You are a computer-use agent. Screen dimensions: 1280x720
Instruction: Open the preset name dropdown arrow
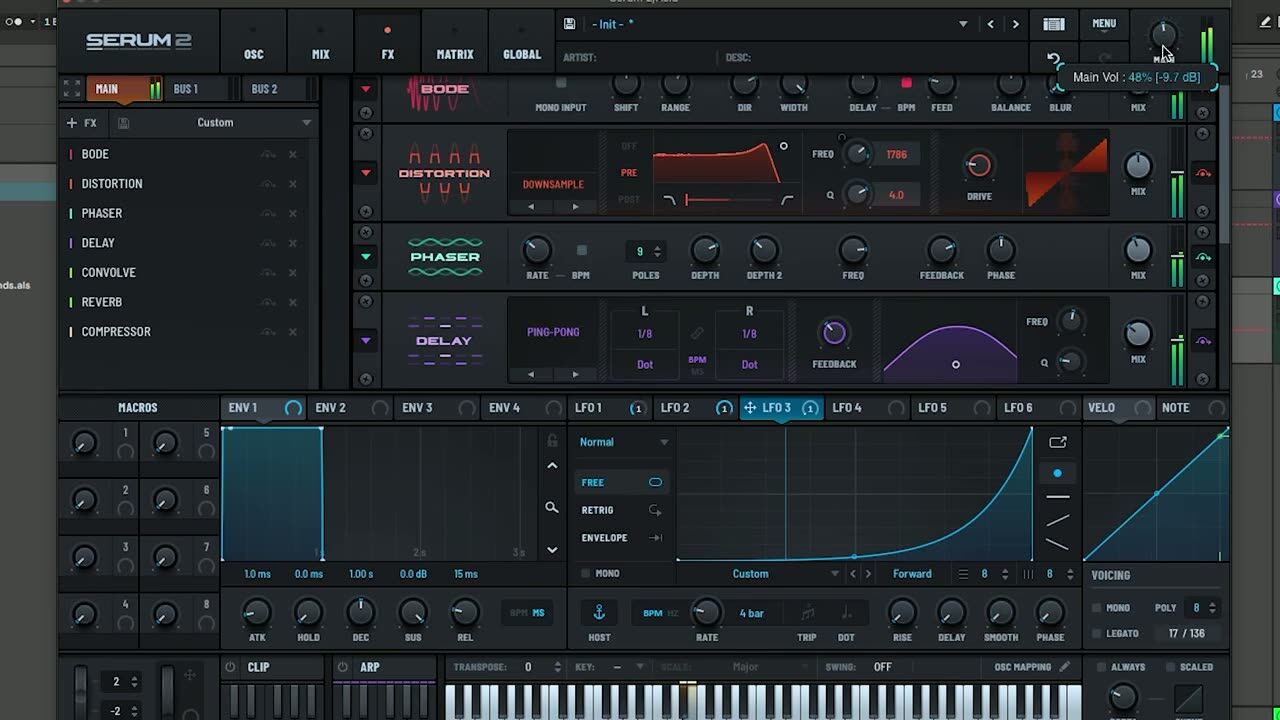[x=963, y=24]
